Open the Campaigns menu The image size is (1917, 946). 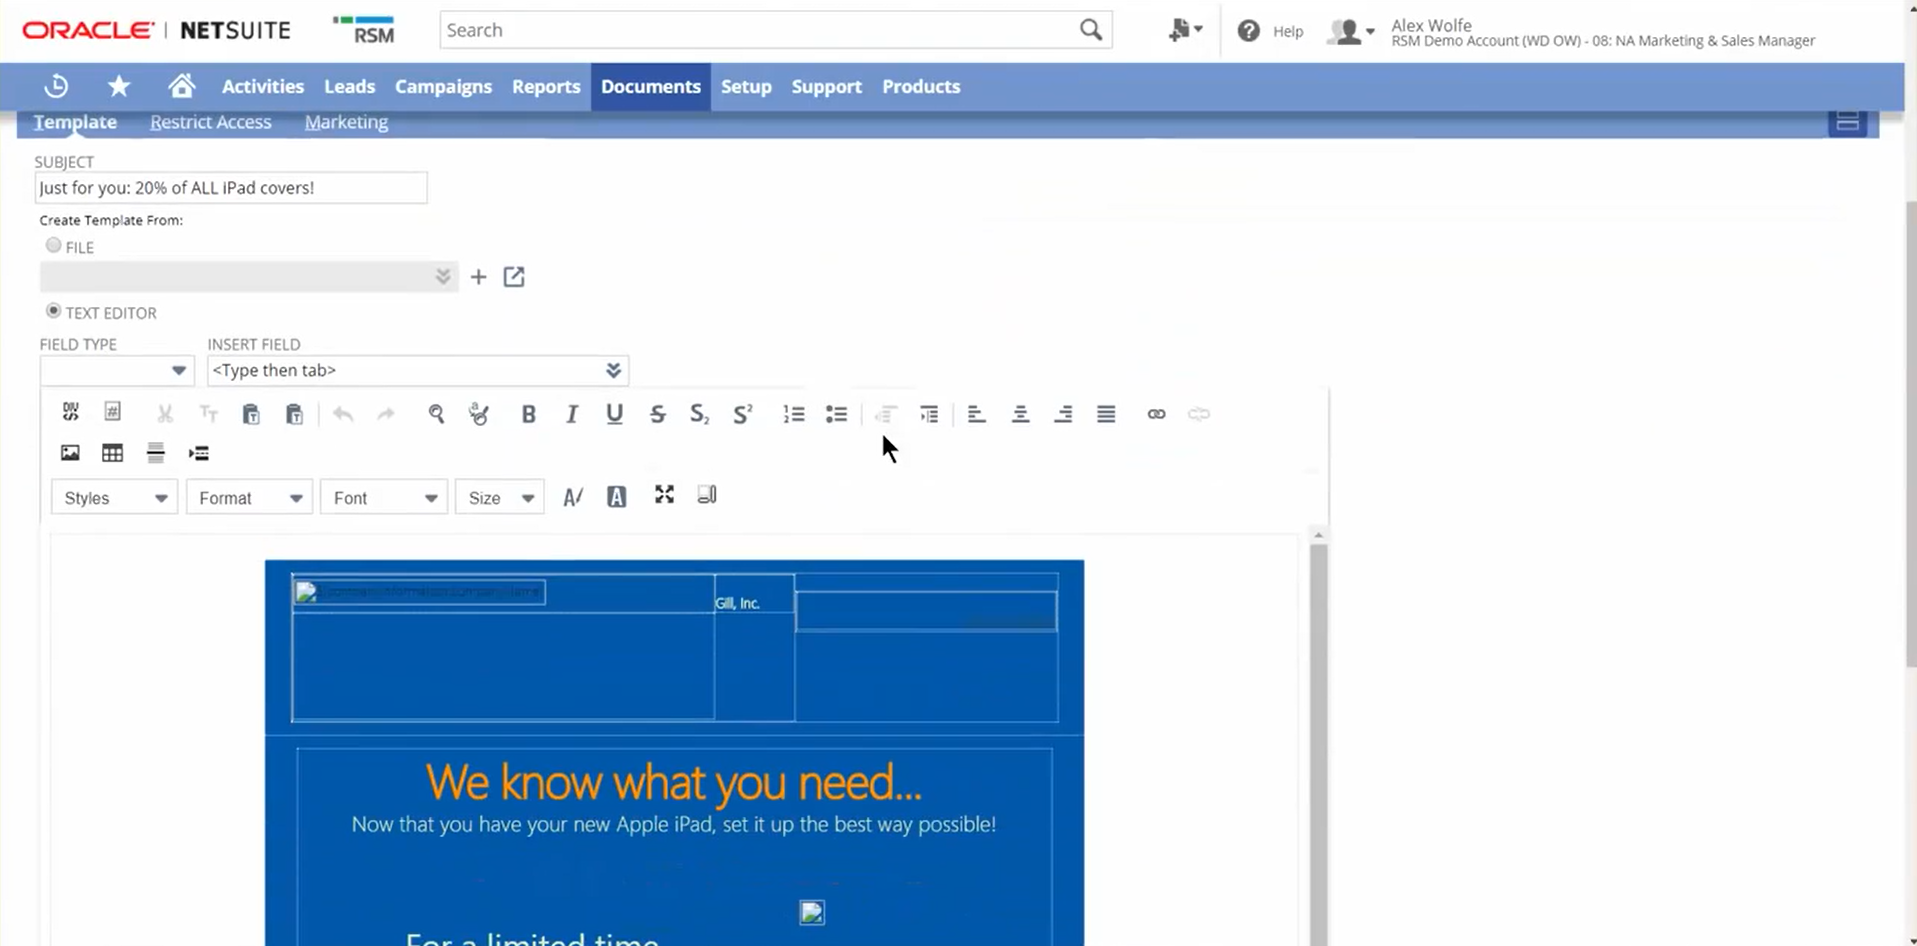[443, 87]
